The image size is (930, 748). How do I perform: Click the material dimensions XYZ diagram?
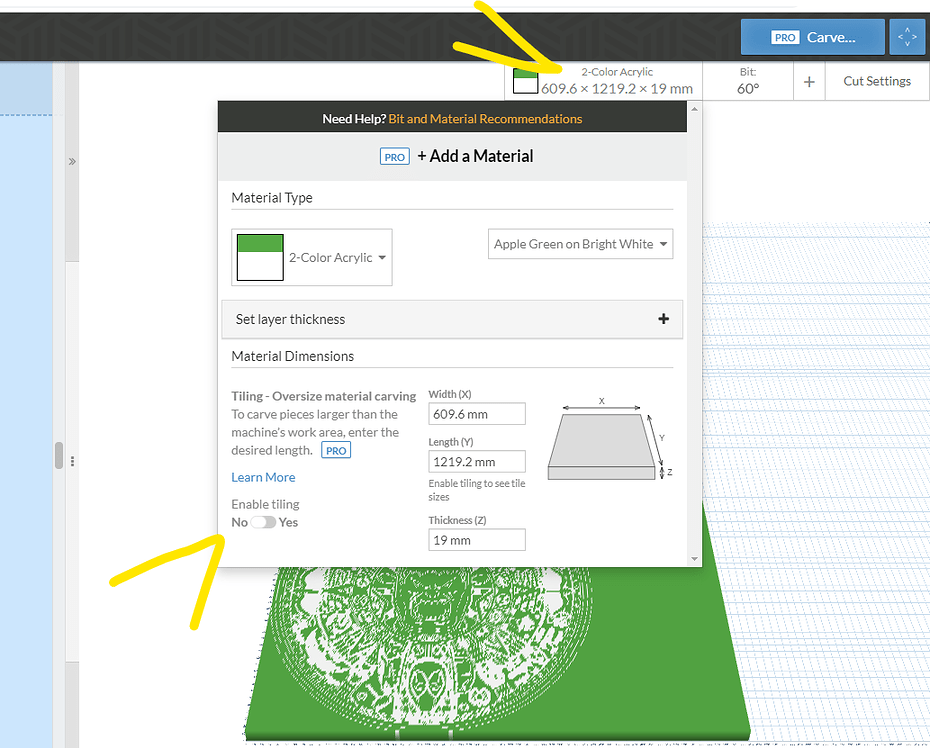(x=607, y=438)
